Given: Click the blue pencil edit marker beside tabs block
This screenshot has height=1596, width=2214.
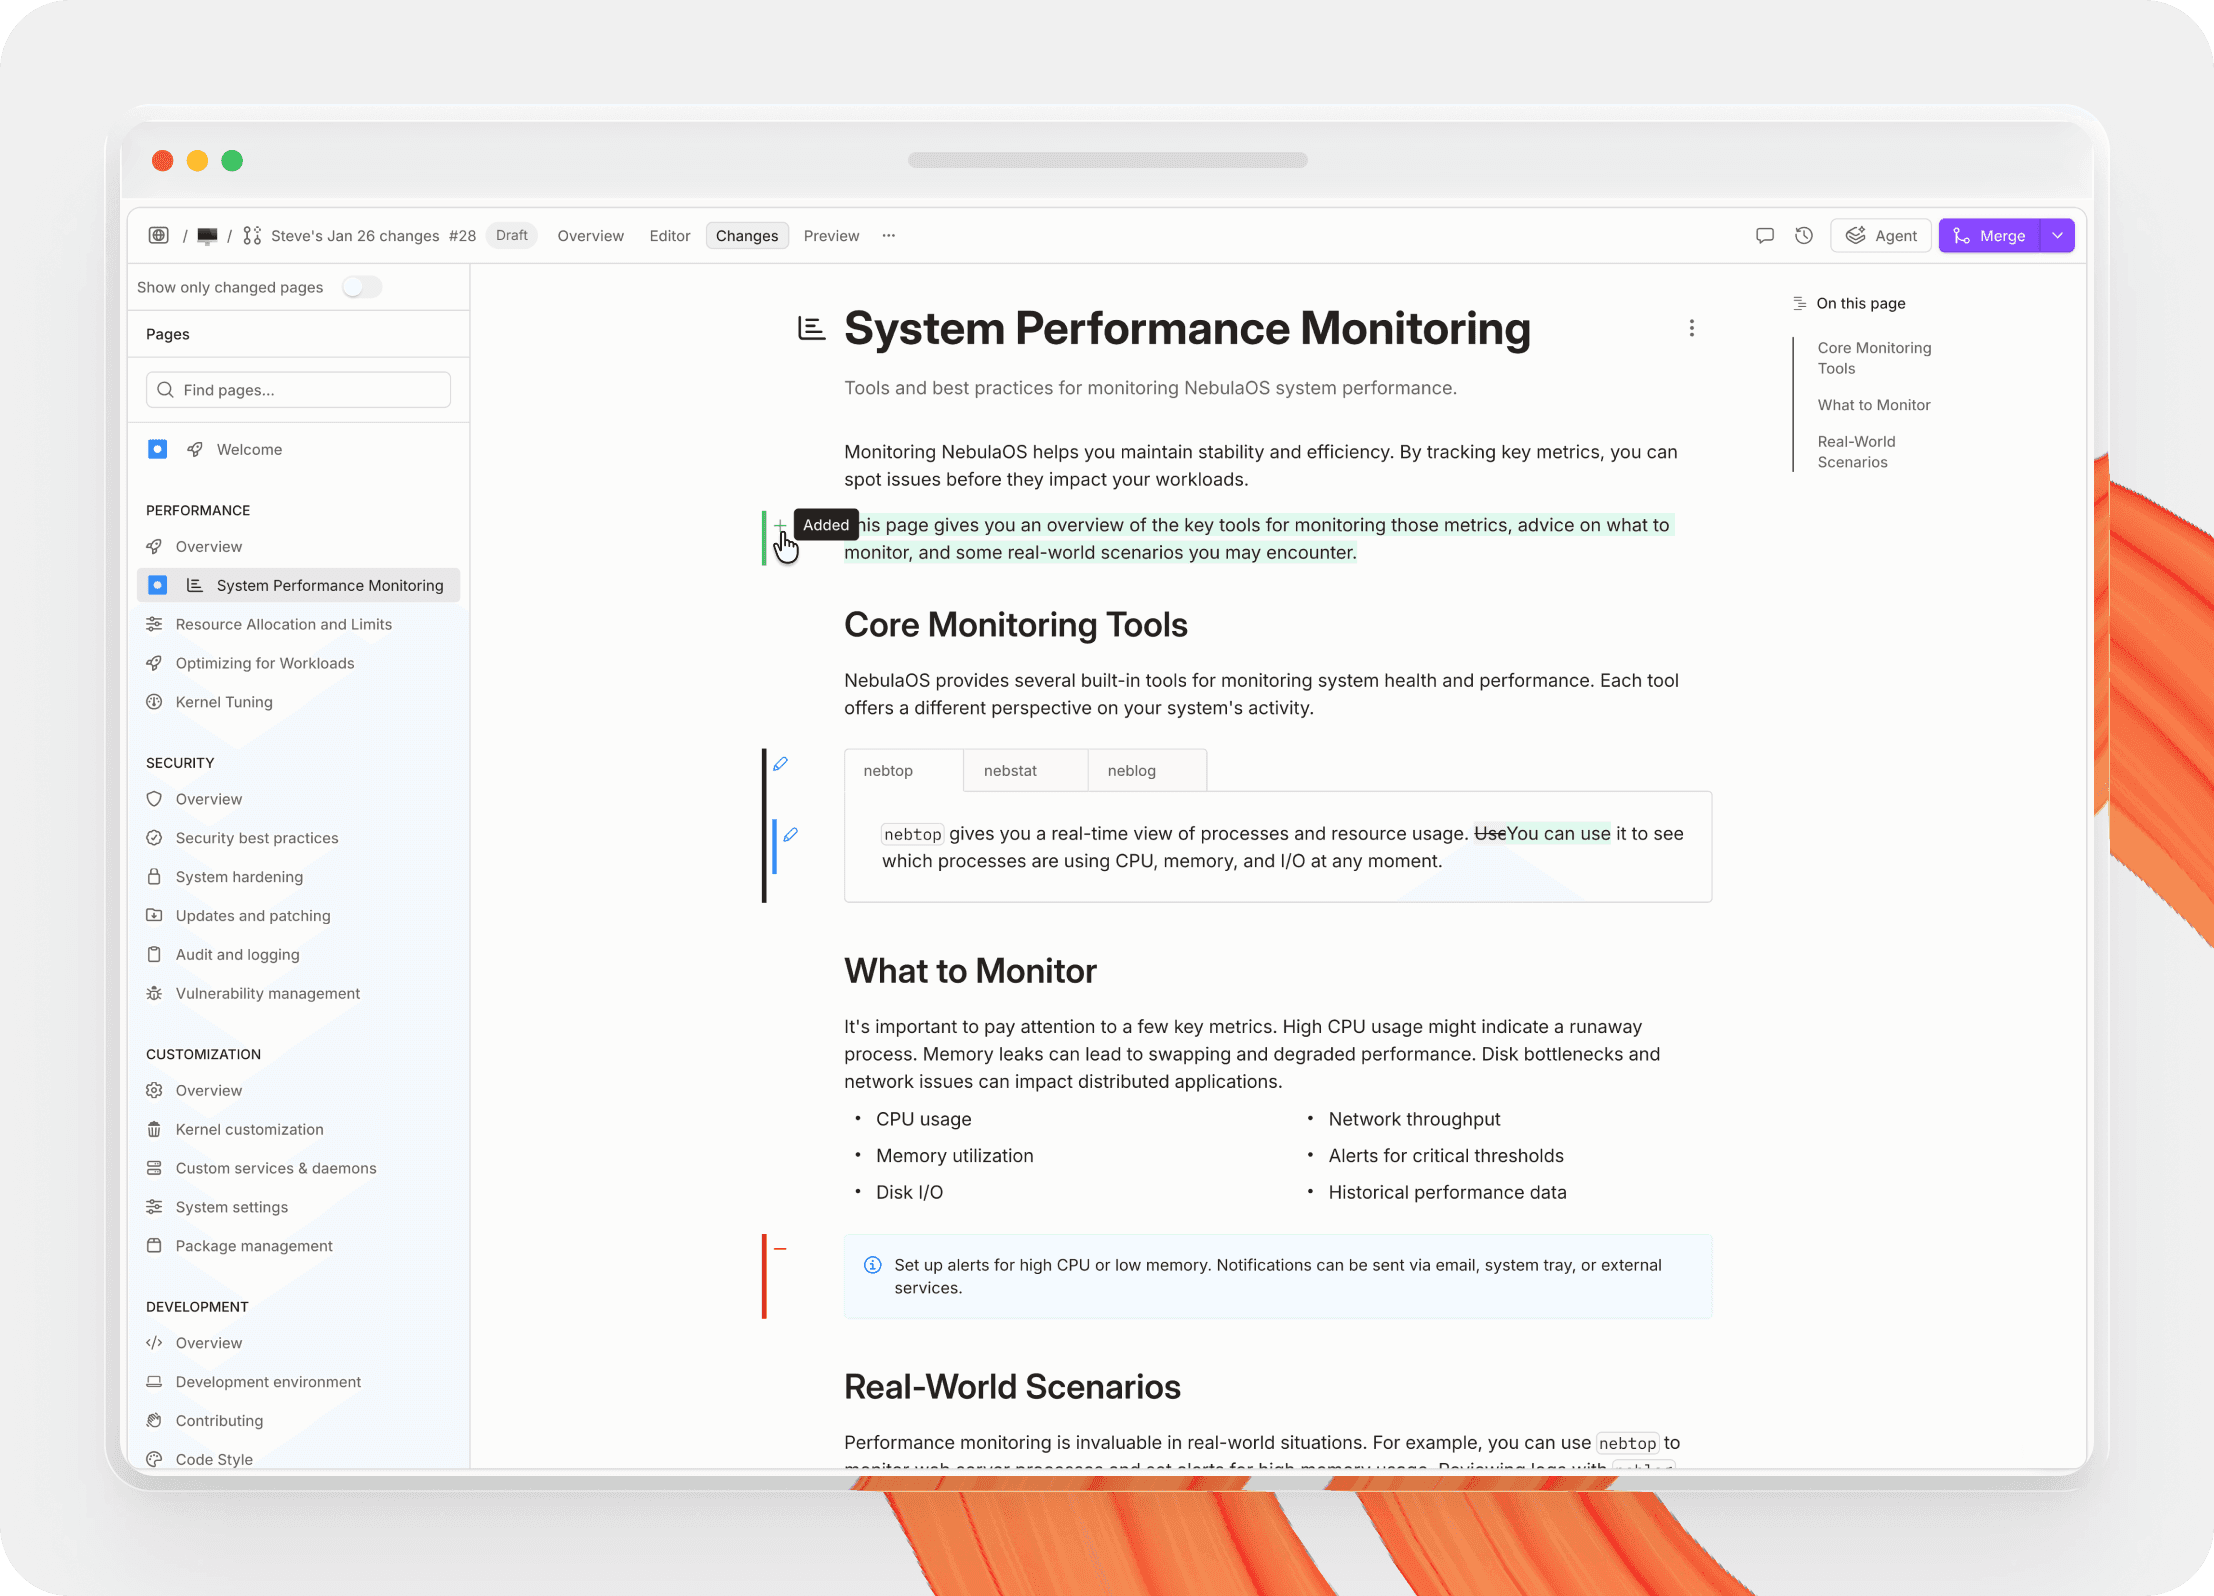Looking at the screenshot, I should (781, 764).
